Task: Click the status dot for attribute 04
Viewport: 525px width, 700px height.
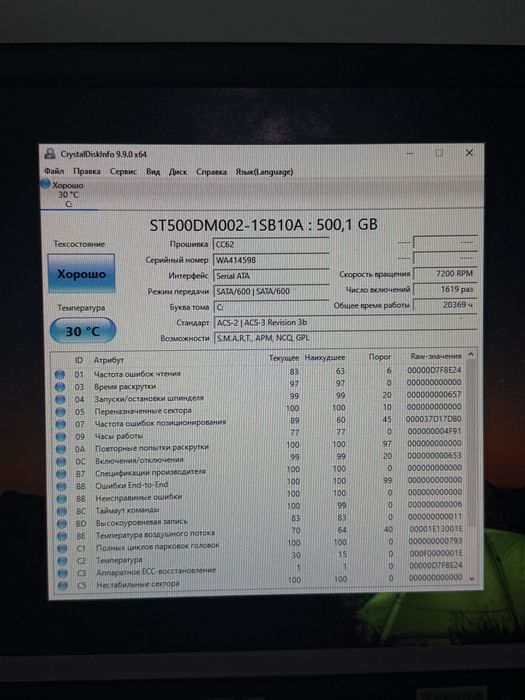Action: coord(60,399)
